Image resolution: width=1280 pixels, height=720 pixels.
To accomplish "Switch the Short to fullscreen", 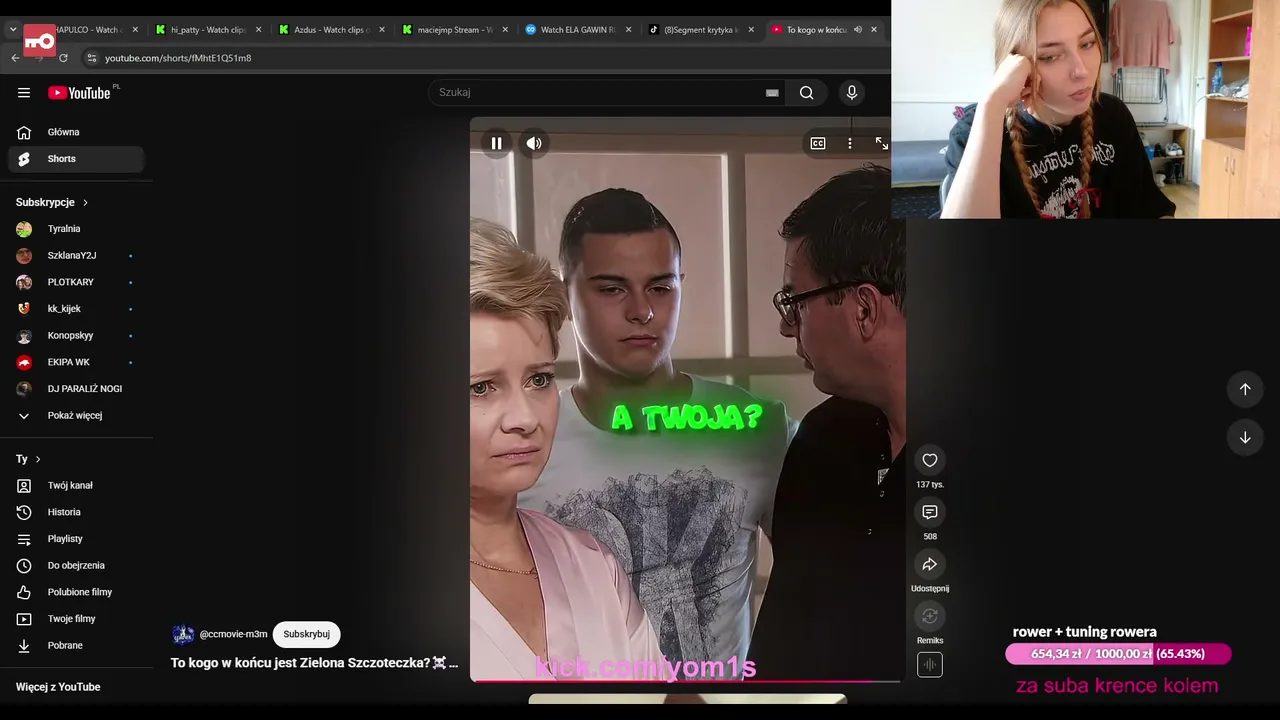I will point(881,143).
